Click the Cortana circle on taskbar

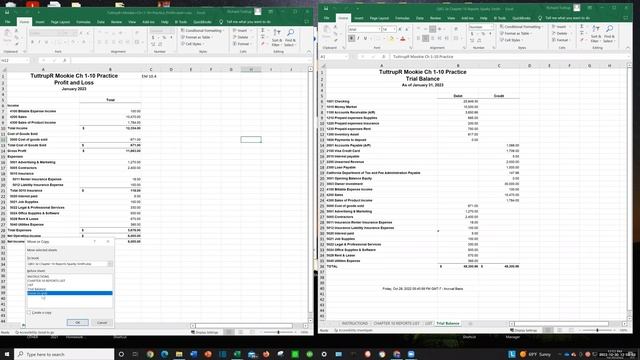(x=121, y=354)
